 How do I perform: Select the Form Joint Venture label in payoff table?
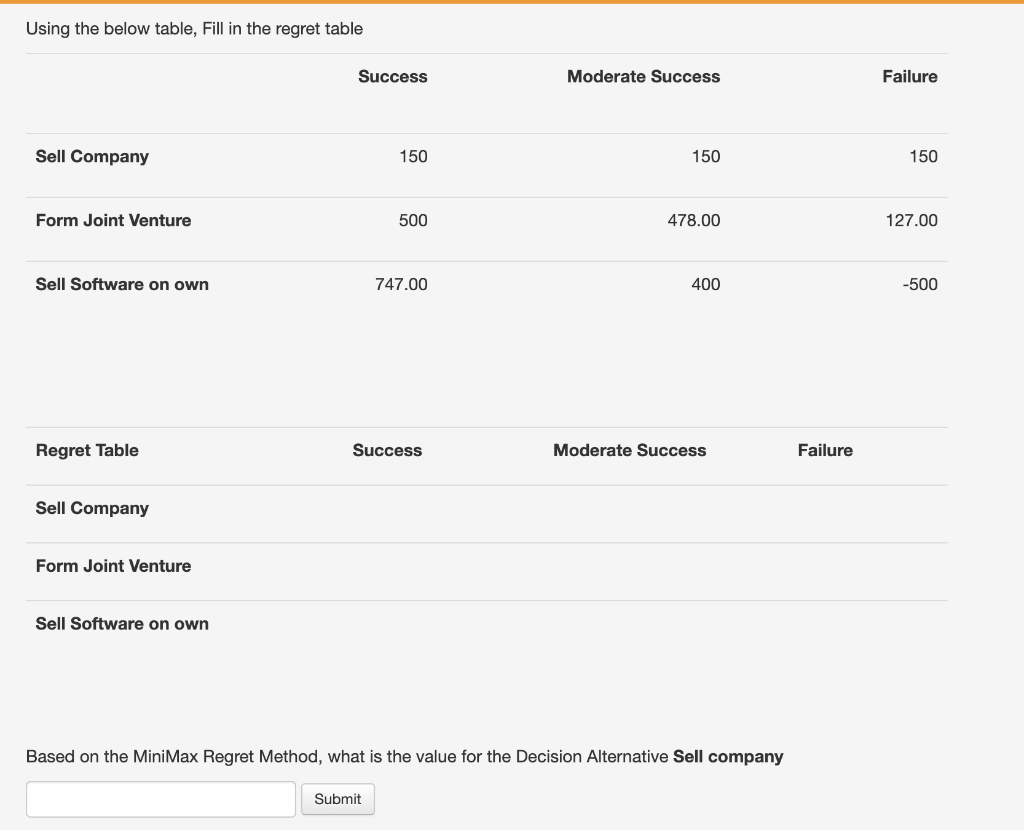click(x=113, y=220)
